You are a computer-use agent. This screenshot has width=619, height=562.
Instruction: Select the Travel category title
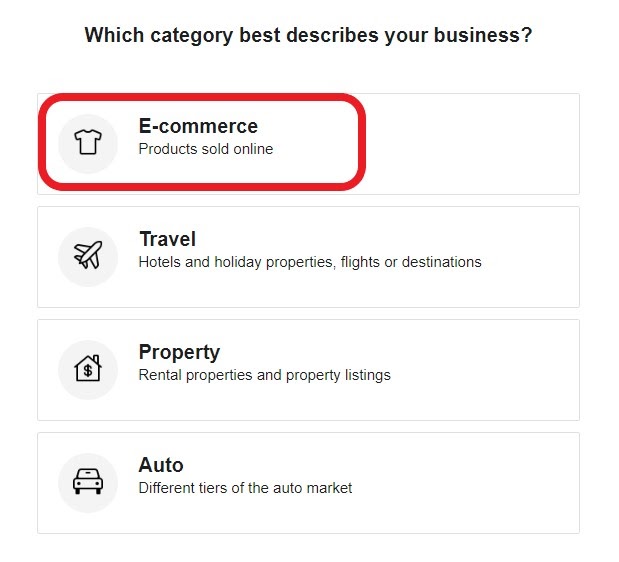tap(167, 239)
